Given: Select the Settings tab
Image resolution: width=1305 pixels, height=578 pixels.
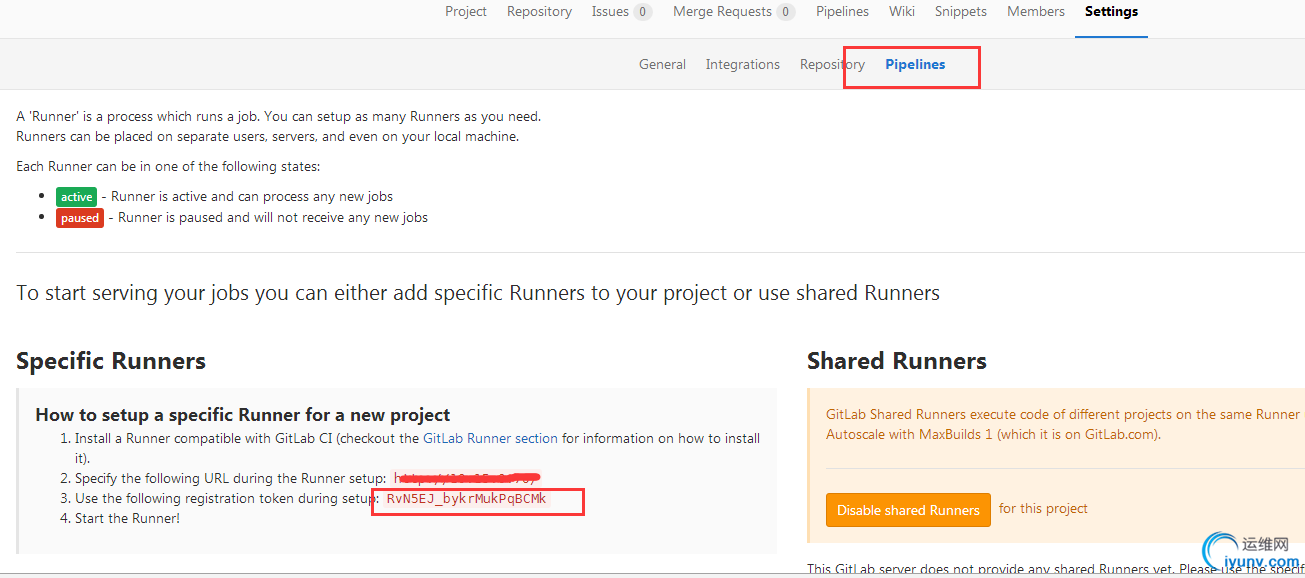Looking at the screenshot, I should (1111, 12).
